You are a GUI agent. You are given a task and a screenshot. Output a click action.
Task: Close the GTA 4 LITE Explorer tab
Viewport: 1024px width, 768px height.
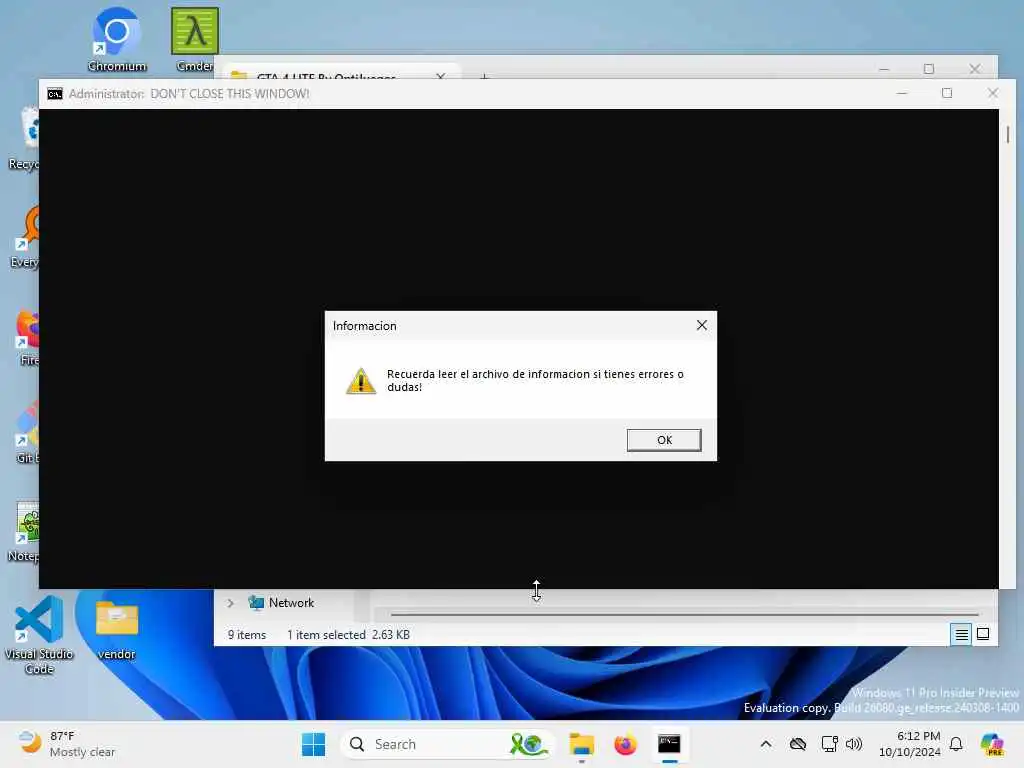click(441, 76)
